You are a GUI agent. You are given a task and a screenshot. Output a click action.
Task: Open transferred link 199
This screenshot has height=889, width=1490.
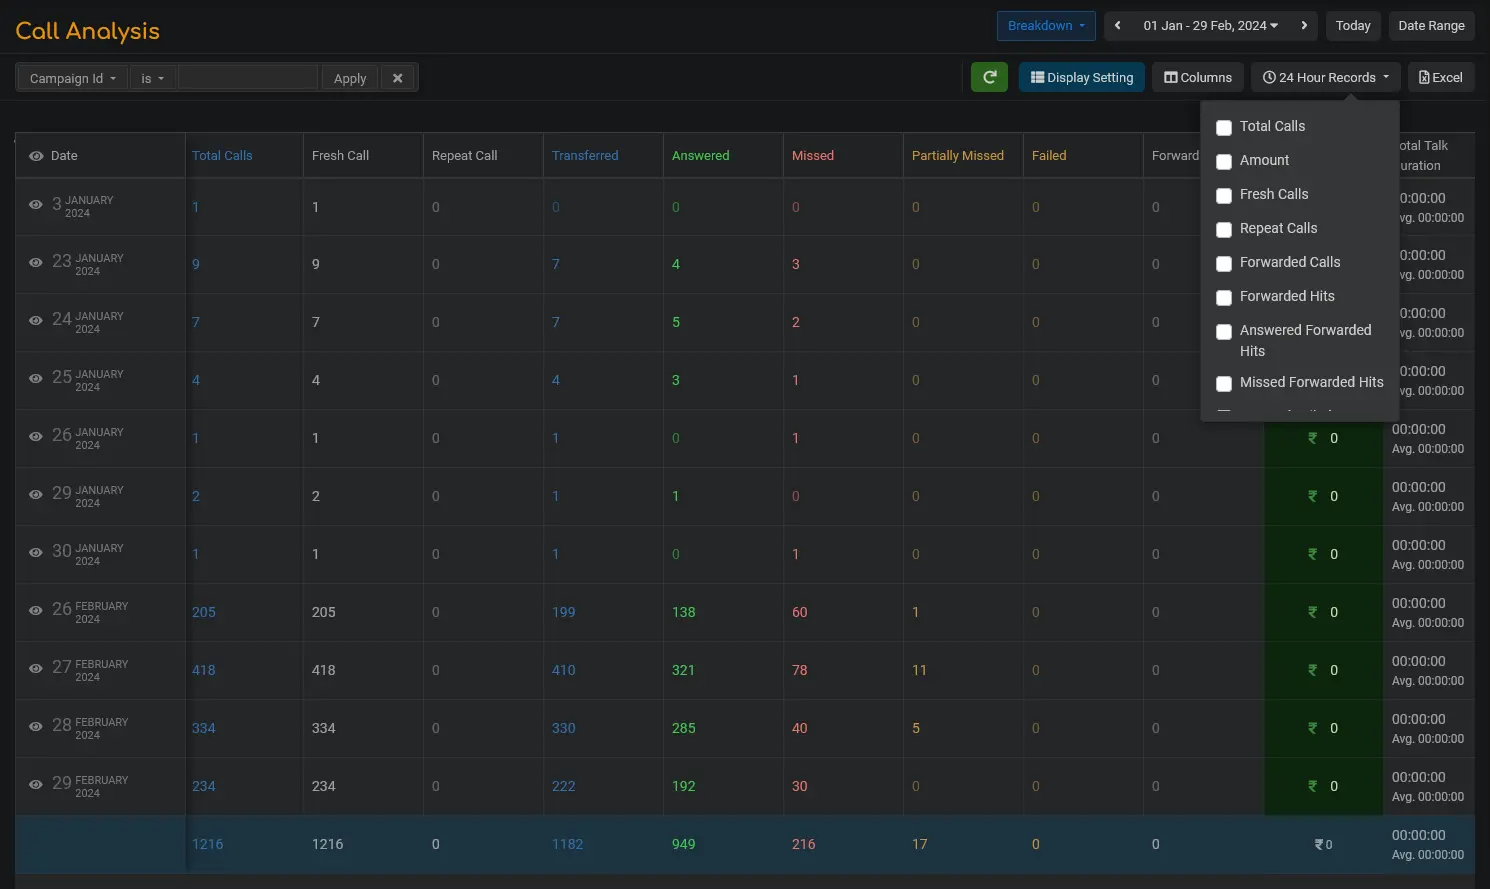coord(564,612)
